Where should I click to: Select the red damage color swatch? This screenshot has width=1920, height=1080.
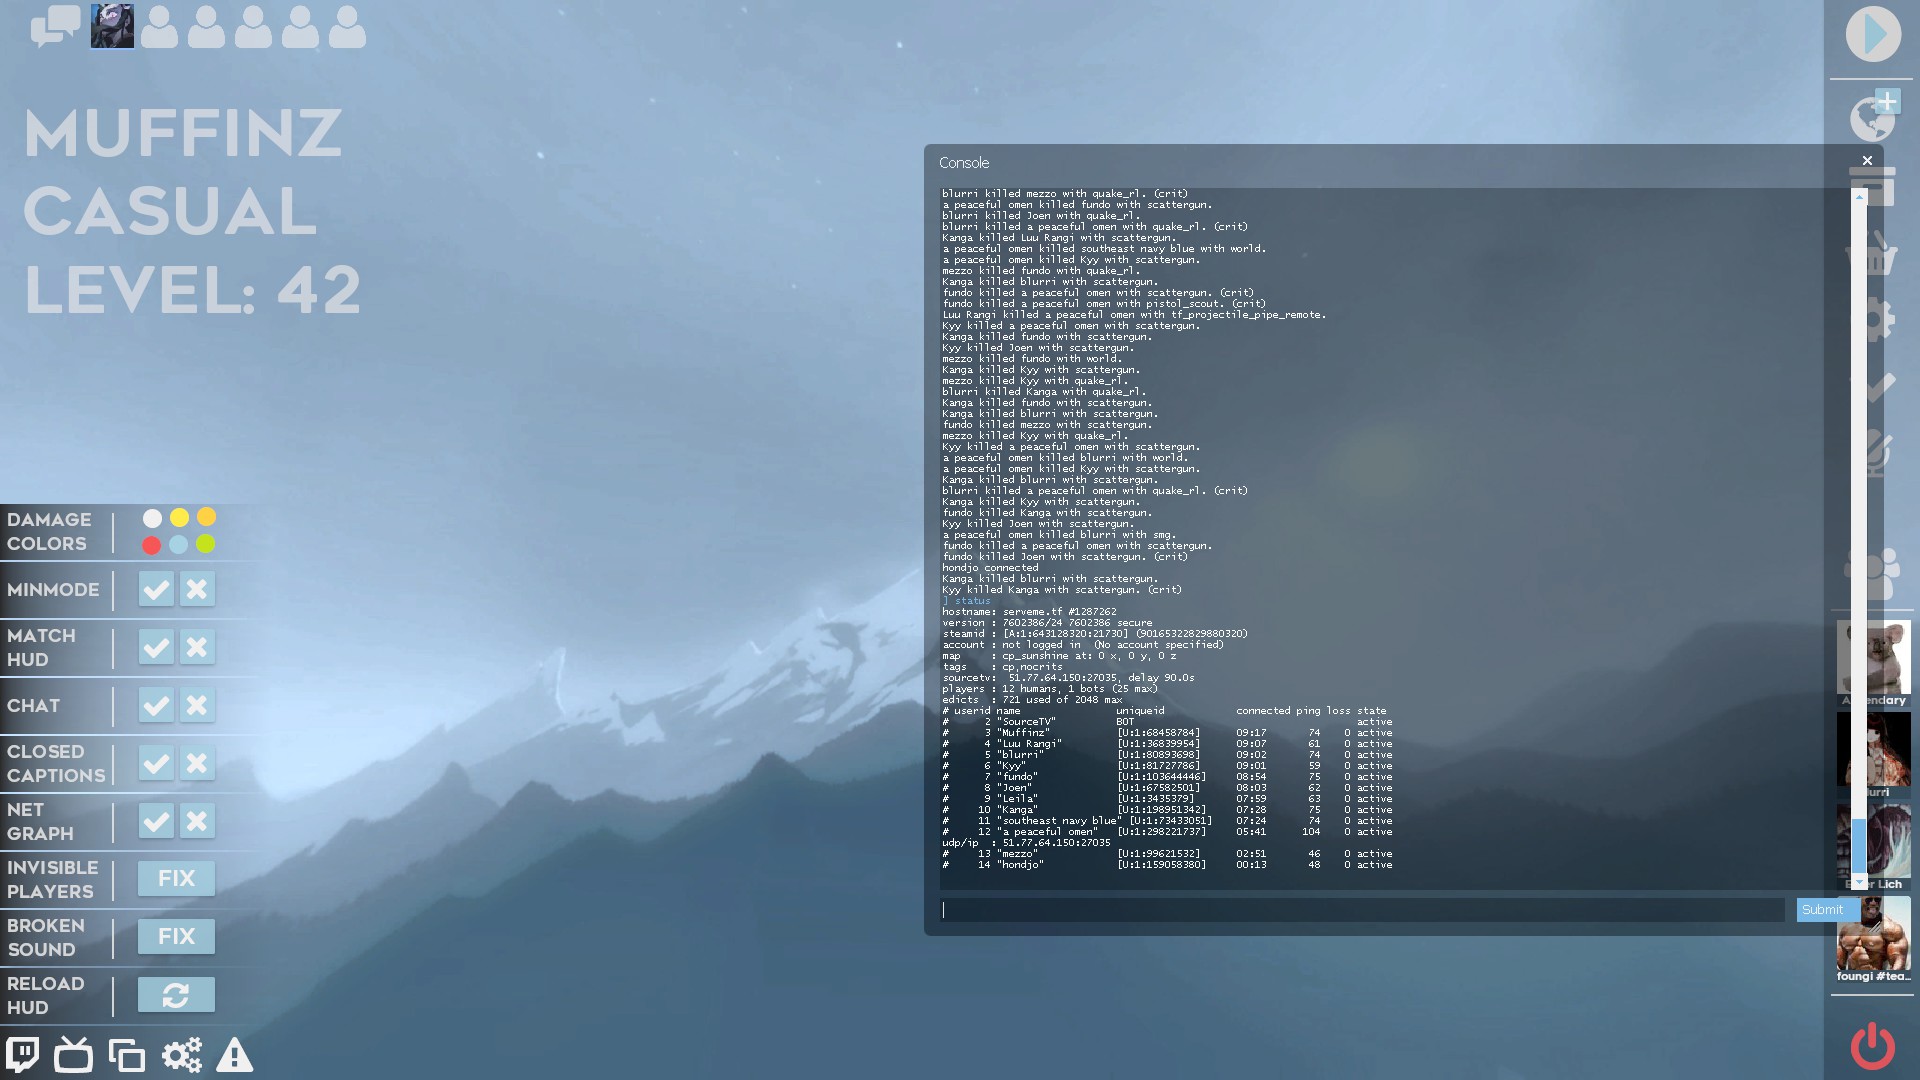coord(151,545)
